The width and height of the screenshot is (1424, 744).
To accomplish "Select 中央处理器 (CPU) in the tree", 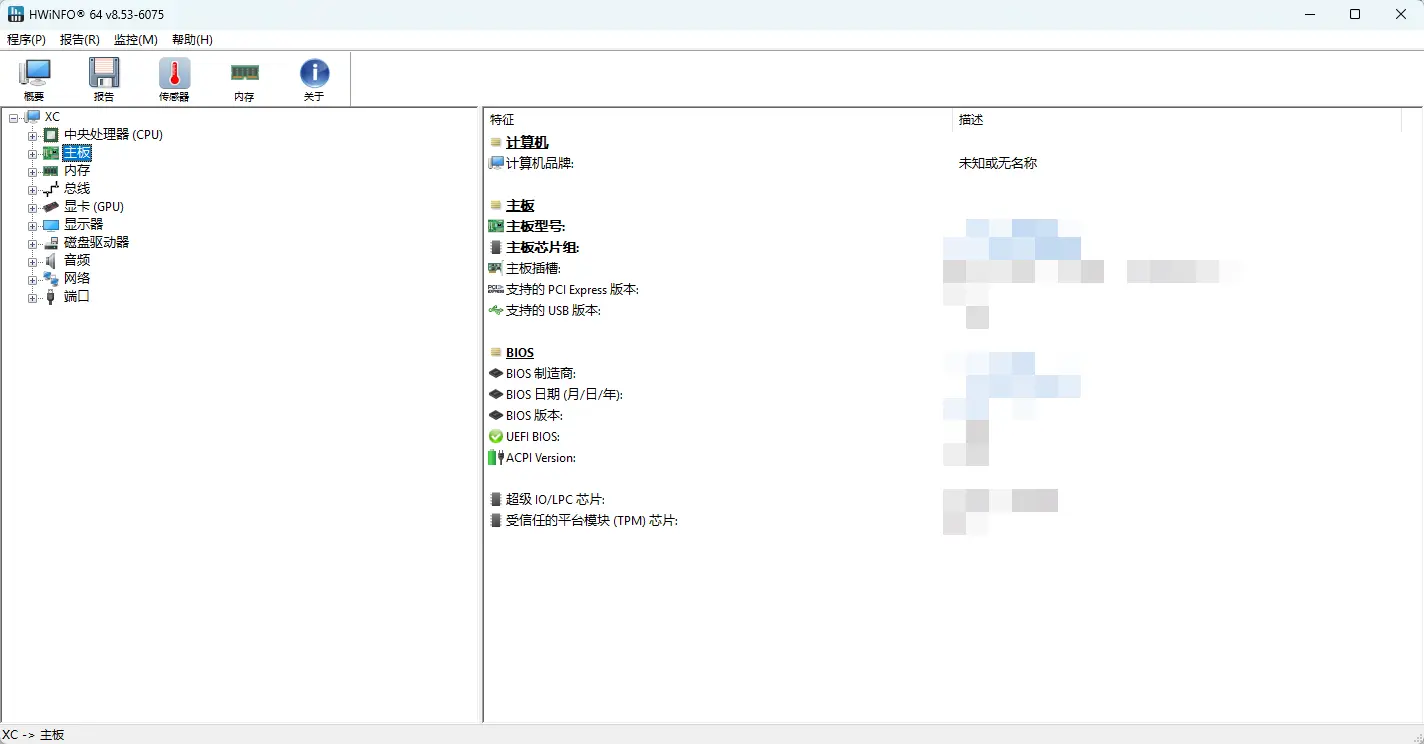I will [x=113, y=134].
